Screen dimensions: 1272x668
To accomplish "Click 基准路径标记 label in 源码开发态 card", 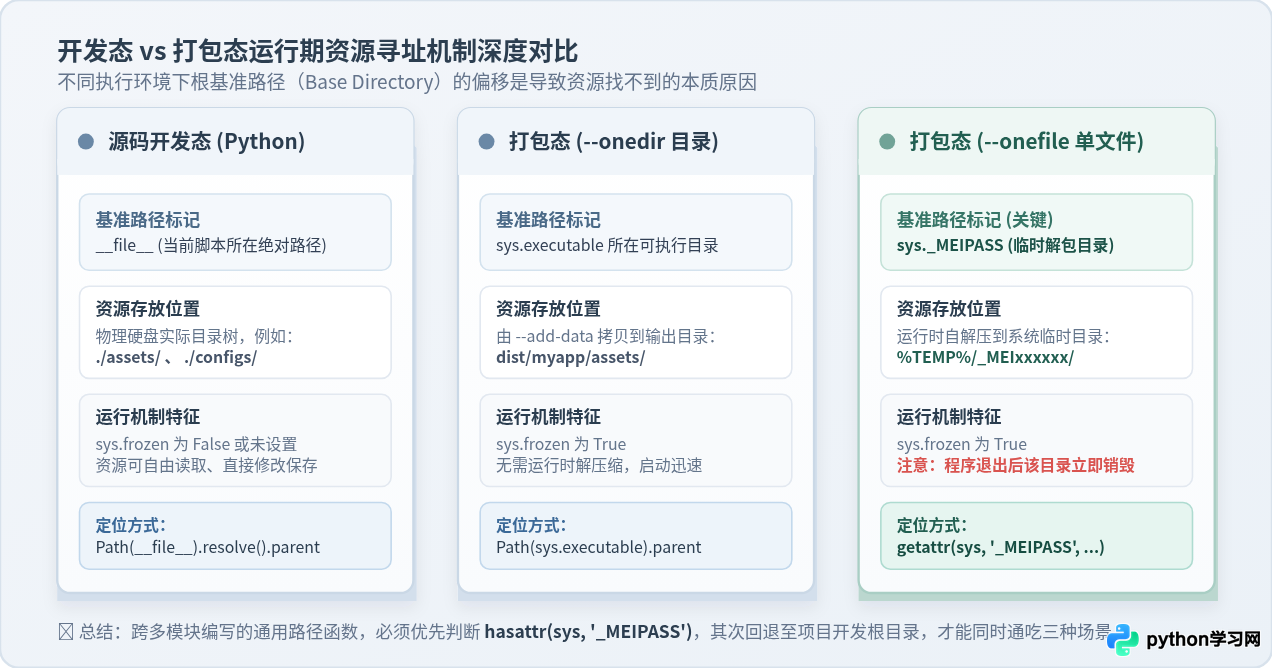I will coord(148,220).
